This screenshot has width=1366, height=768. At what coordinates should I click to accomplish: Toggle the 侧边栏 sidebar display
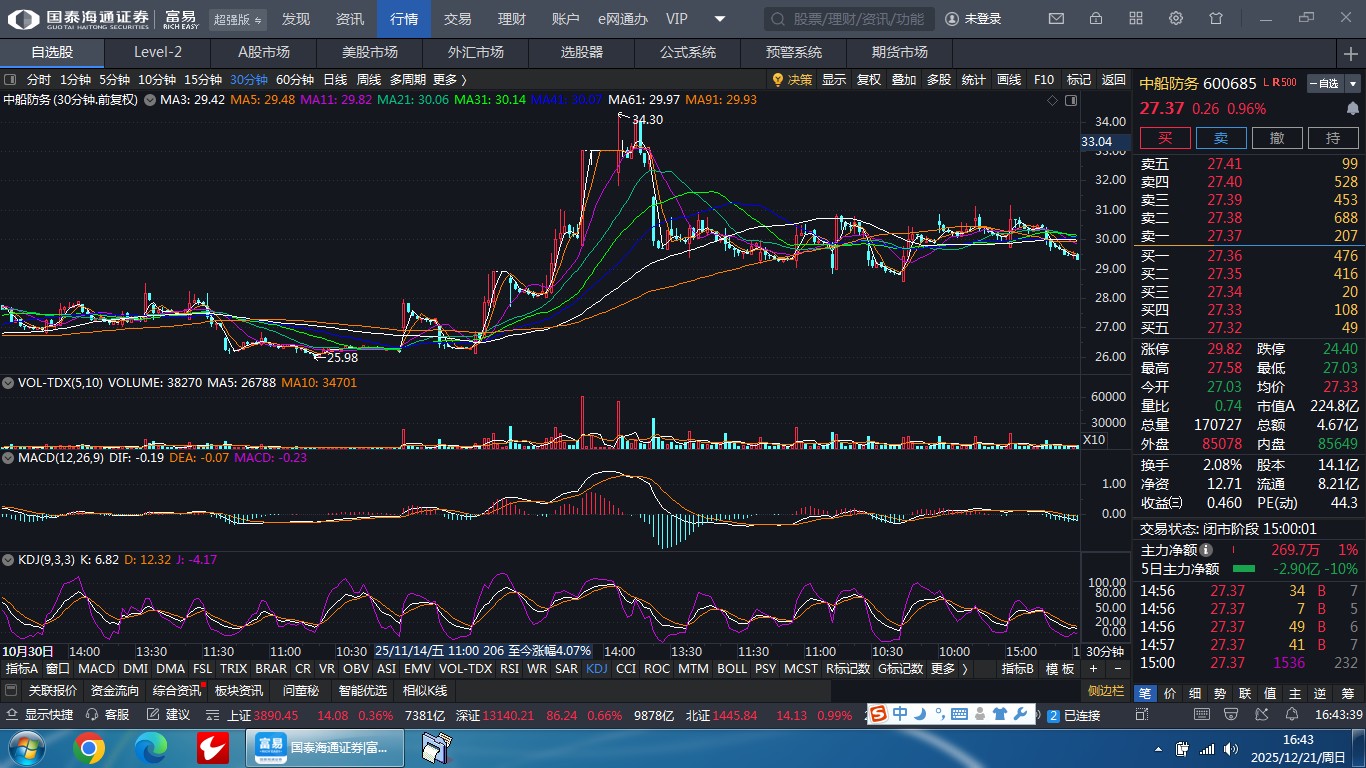point(1106,691)
